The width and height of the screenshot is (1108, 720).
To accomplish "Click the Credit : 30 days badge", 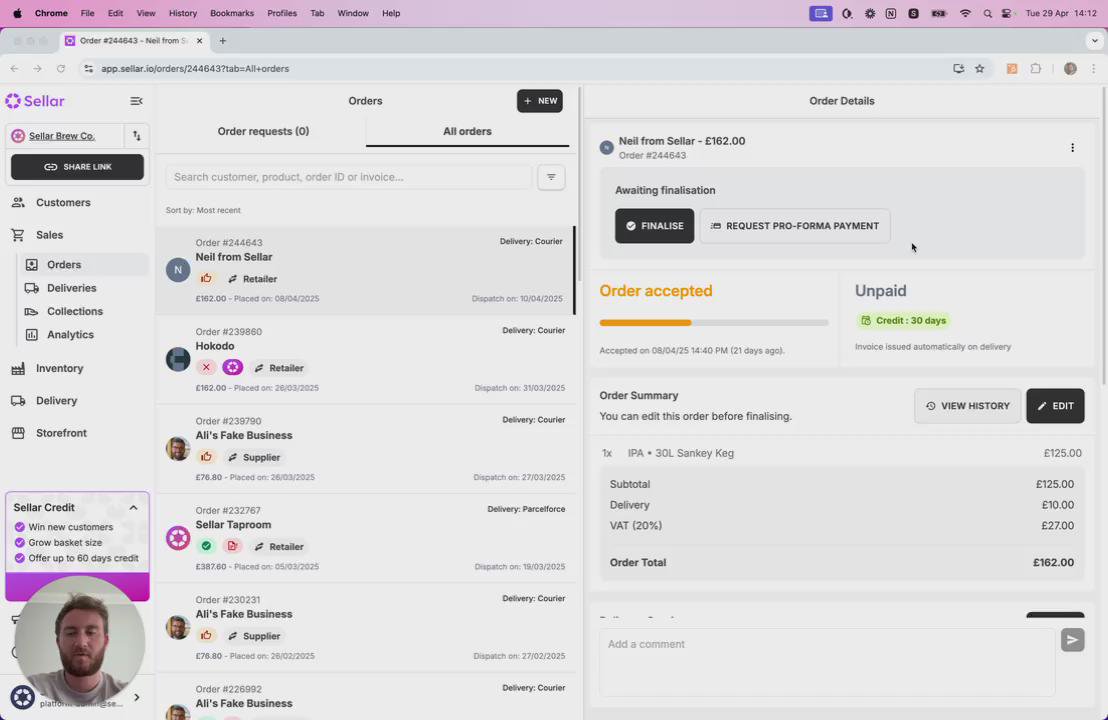I will coord(902,321).
